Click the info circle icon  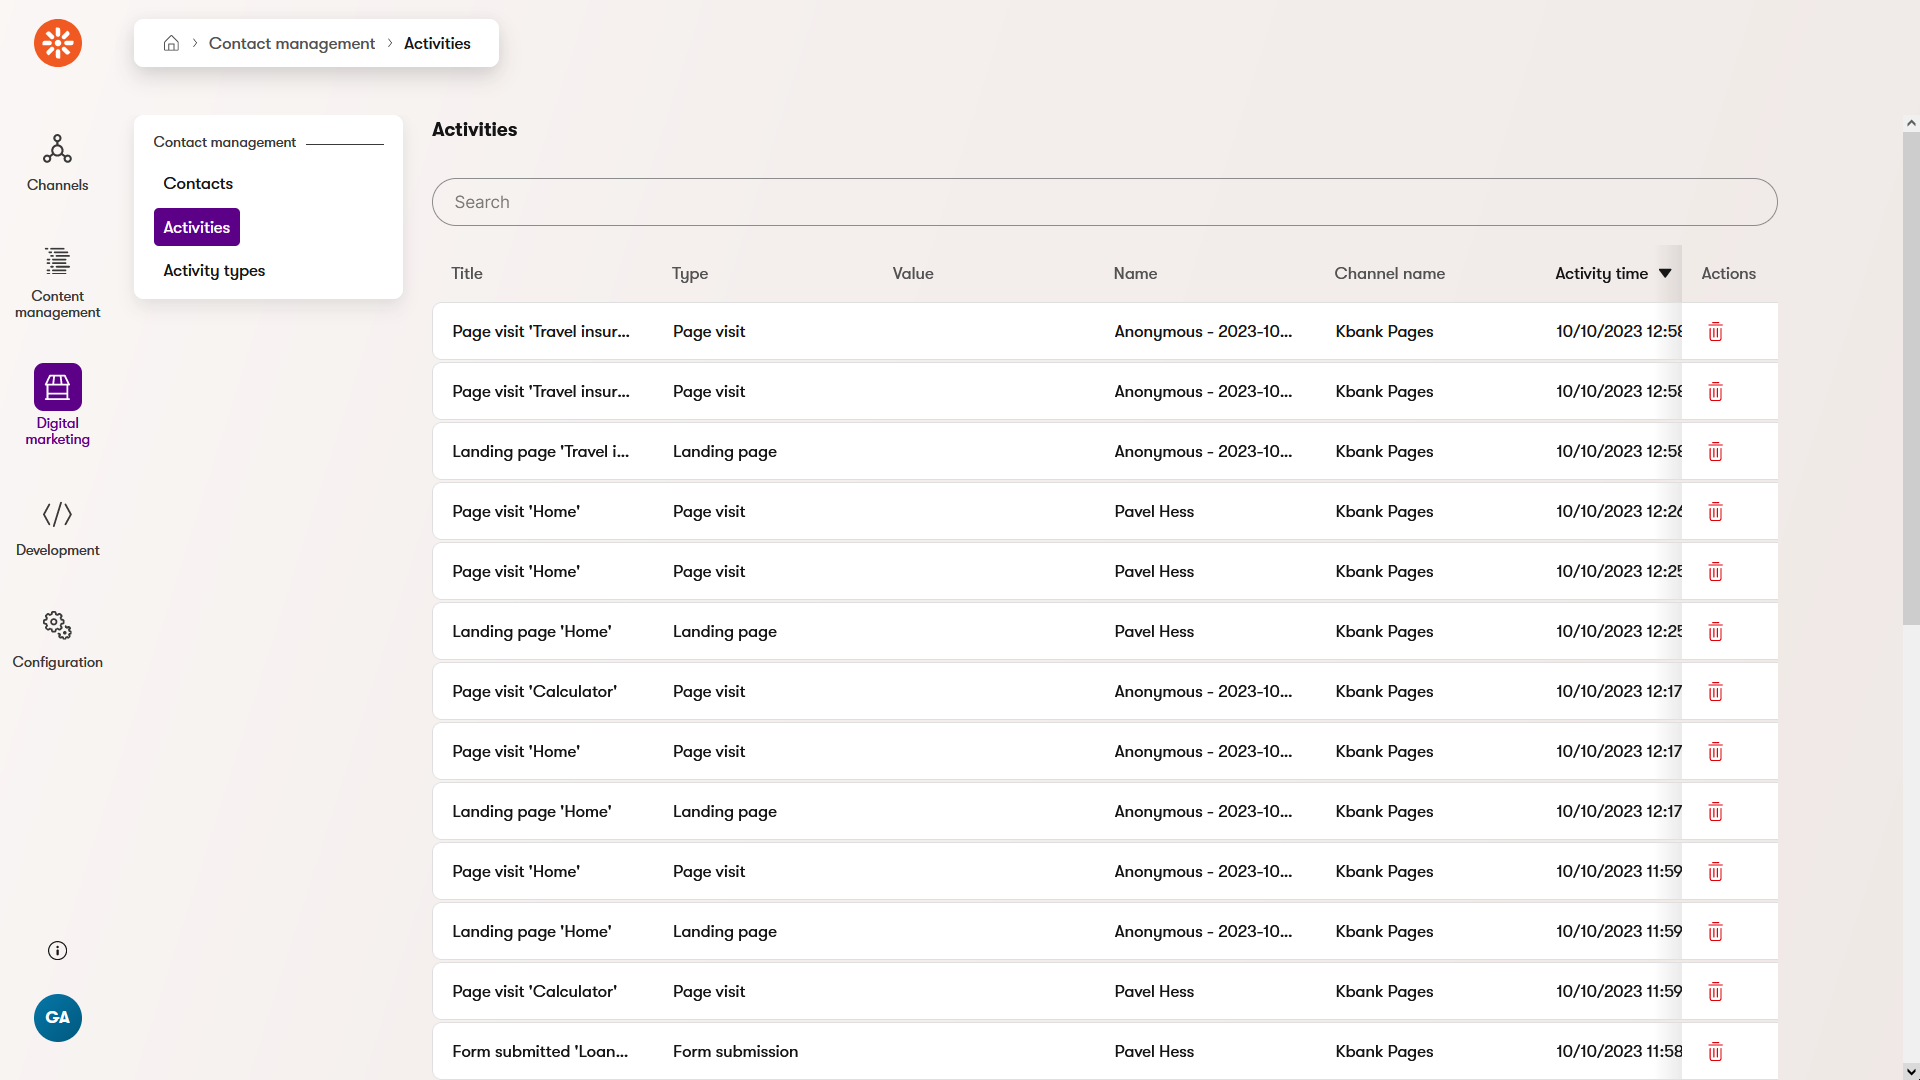(57, 950)
